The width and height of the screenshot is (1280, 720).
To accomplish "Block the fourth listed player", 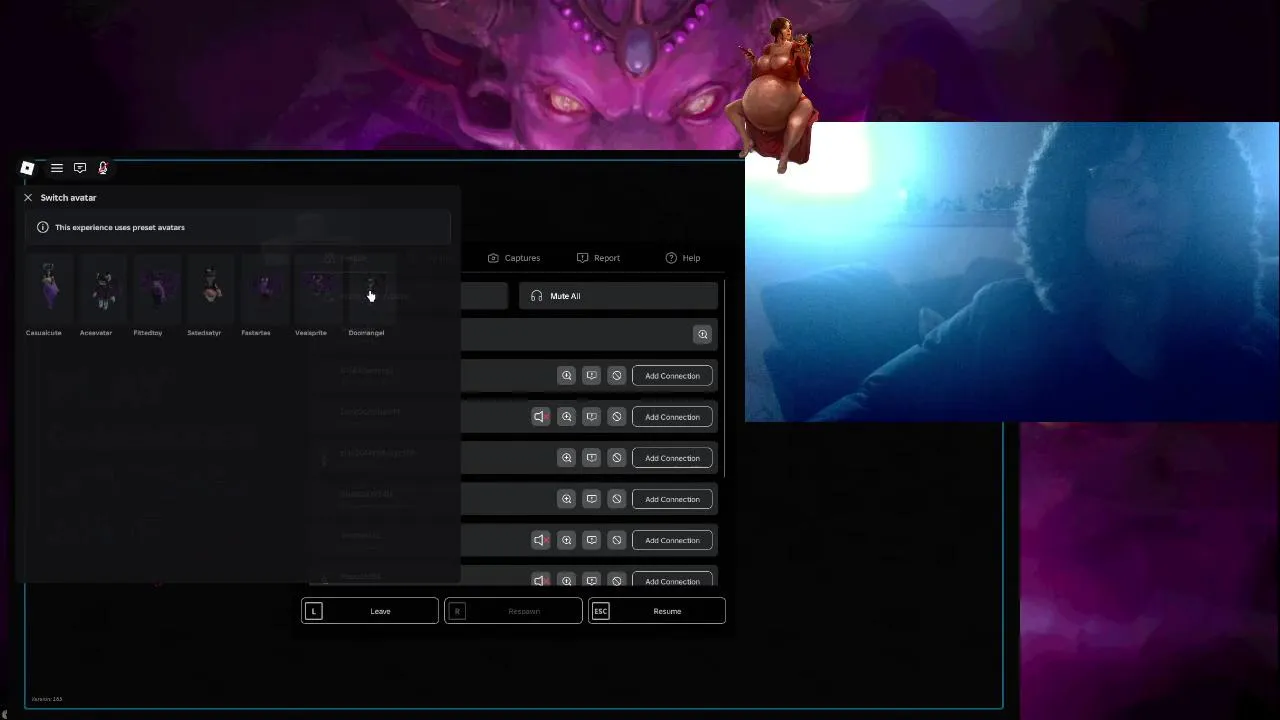I will coord(617,499).
